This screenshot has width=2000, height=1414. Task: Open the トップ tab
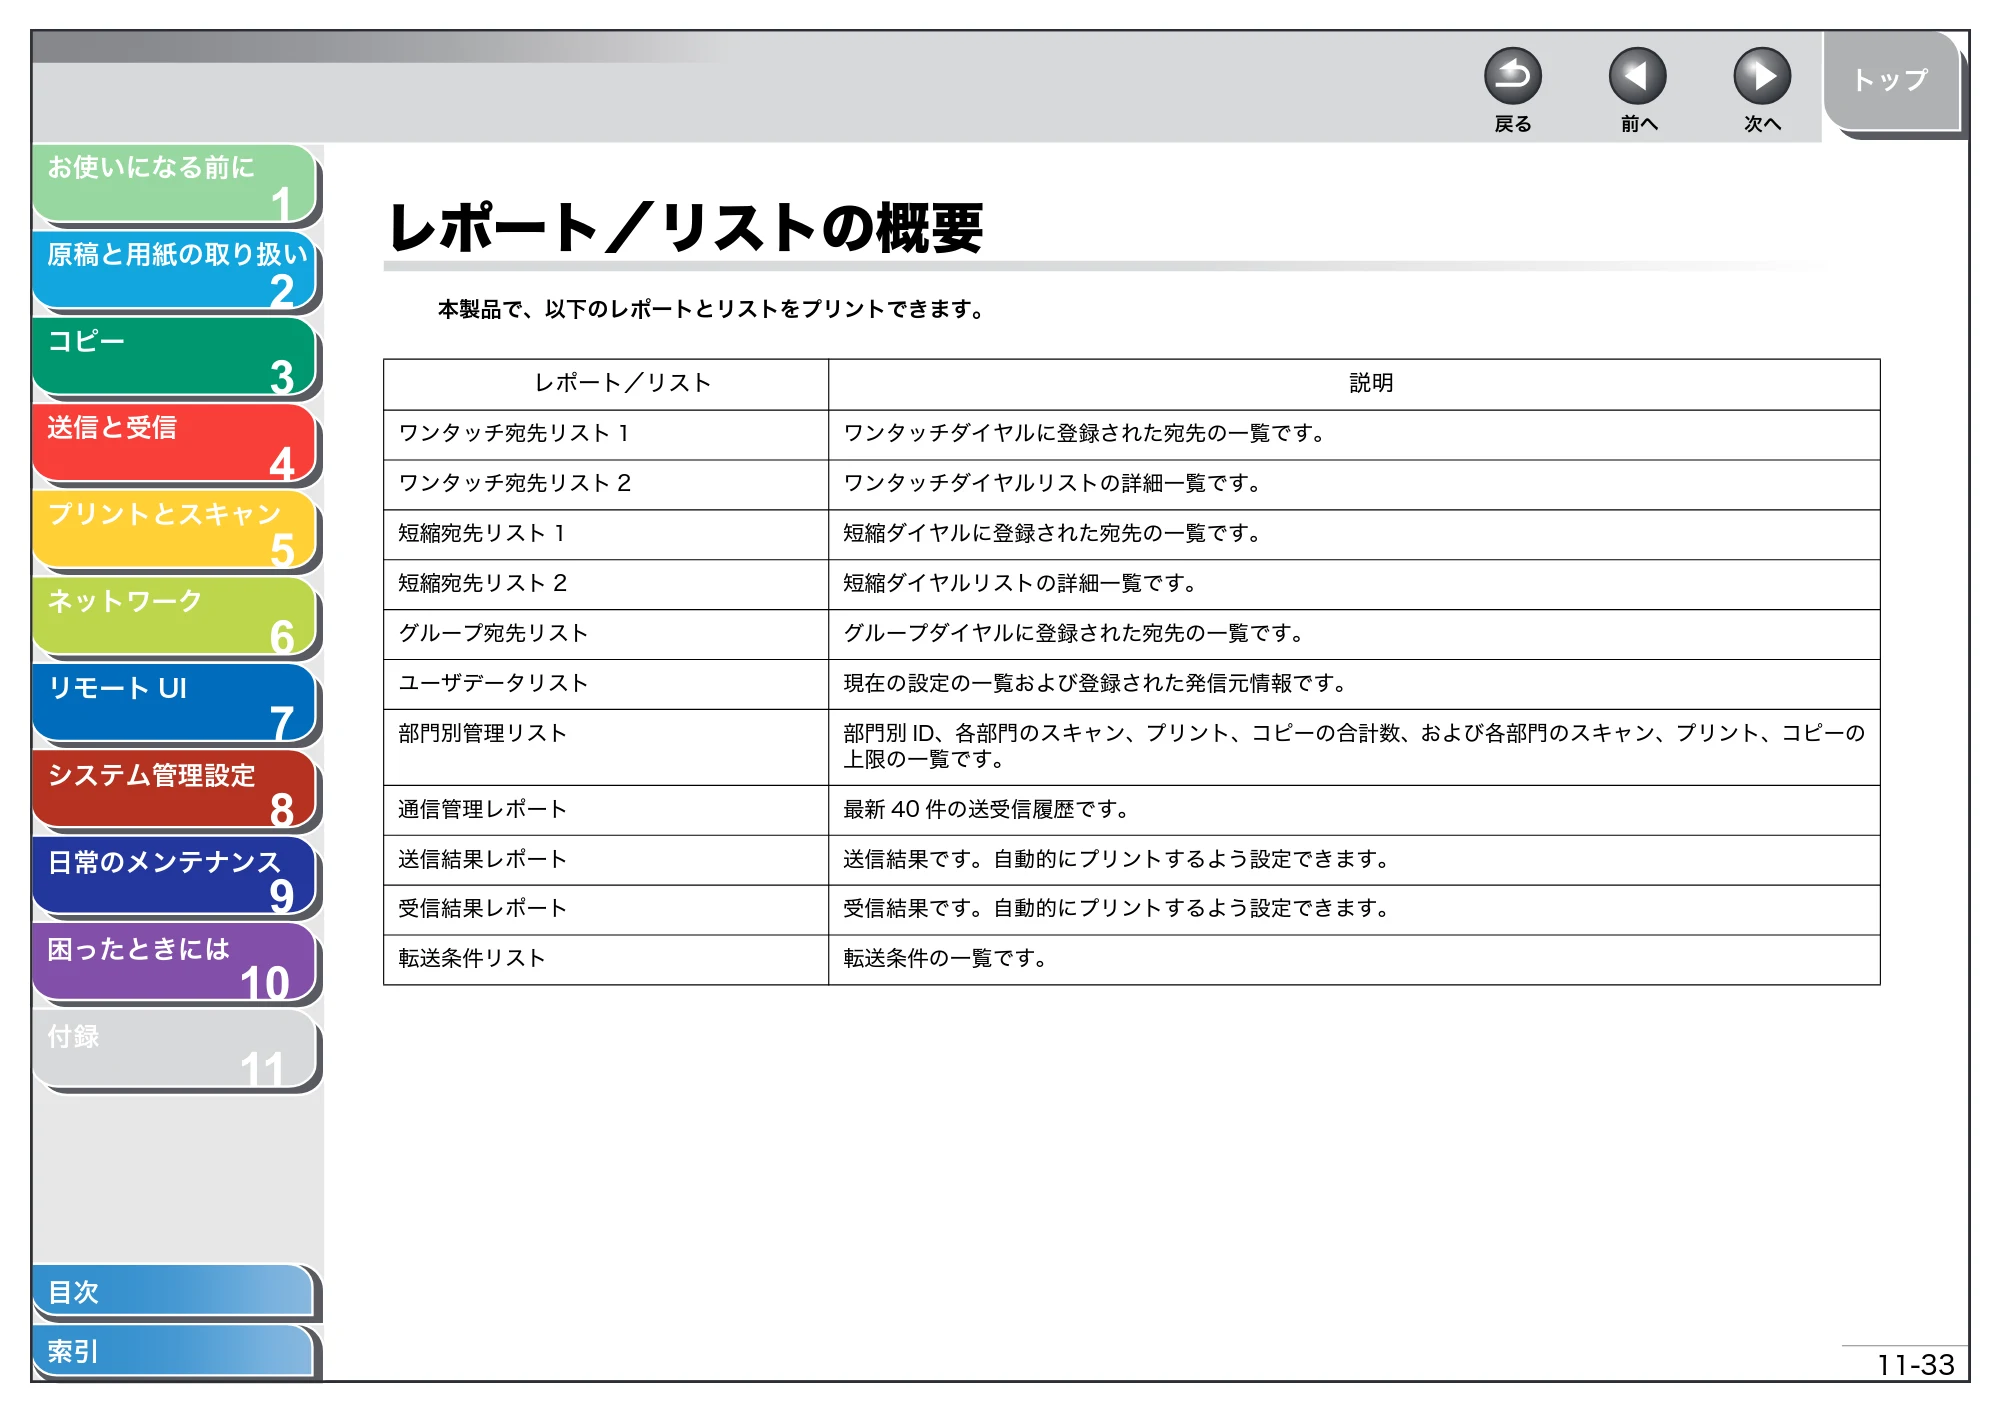pyautogui.click(x=1891, y=81)
